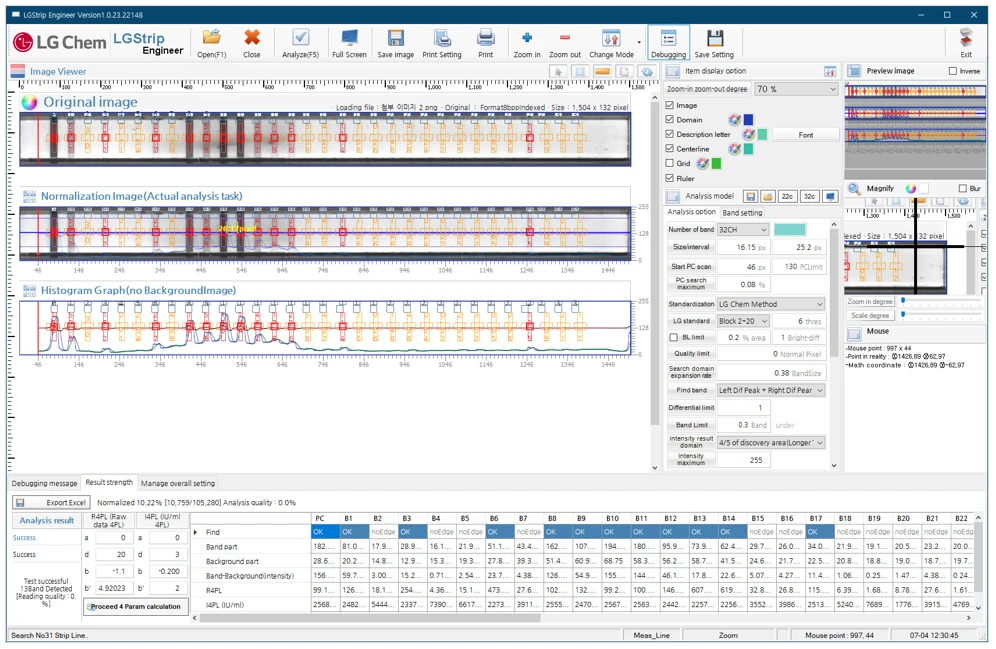Screen dimensions: 996x649
Task: Uncheck the Domain checkbox
Action: [670, 119]
